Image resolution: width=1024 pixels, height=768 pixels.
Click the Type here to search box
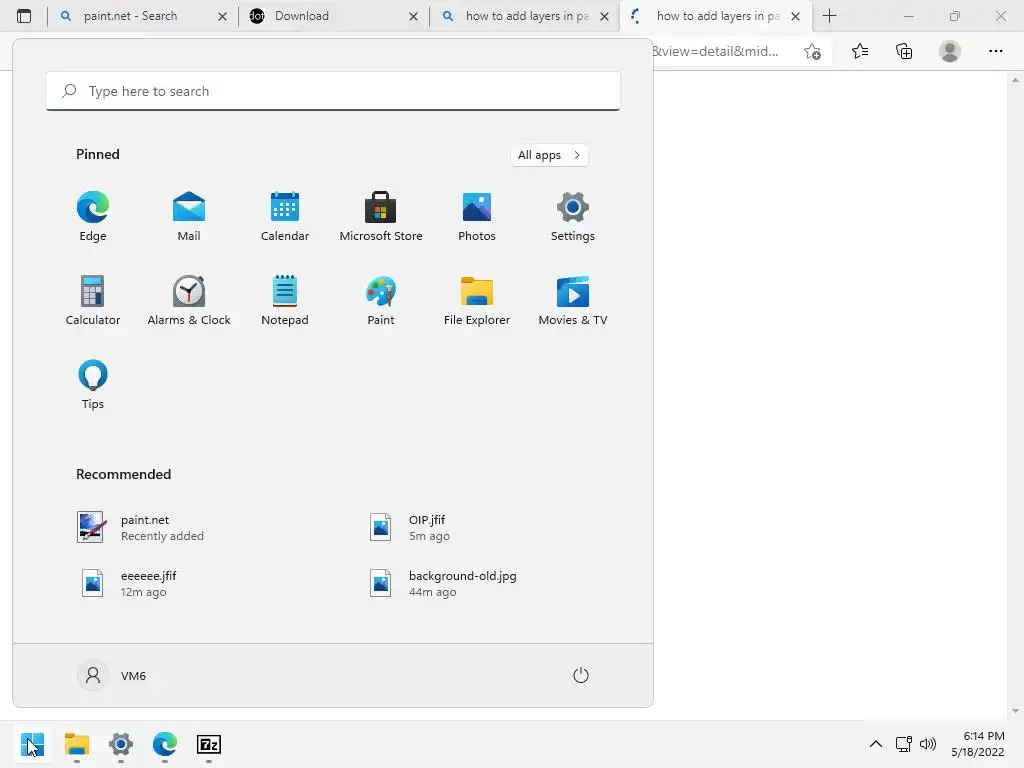point(333,91)
